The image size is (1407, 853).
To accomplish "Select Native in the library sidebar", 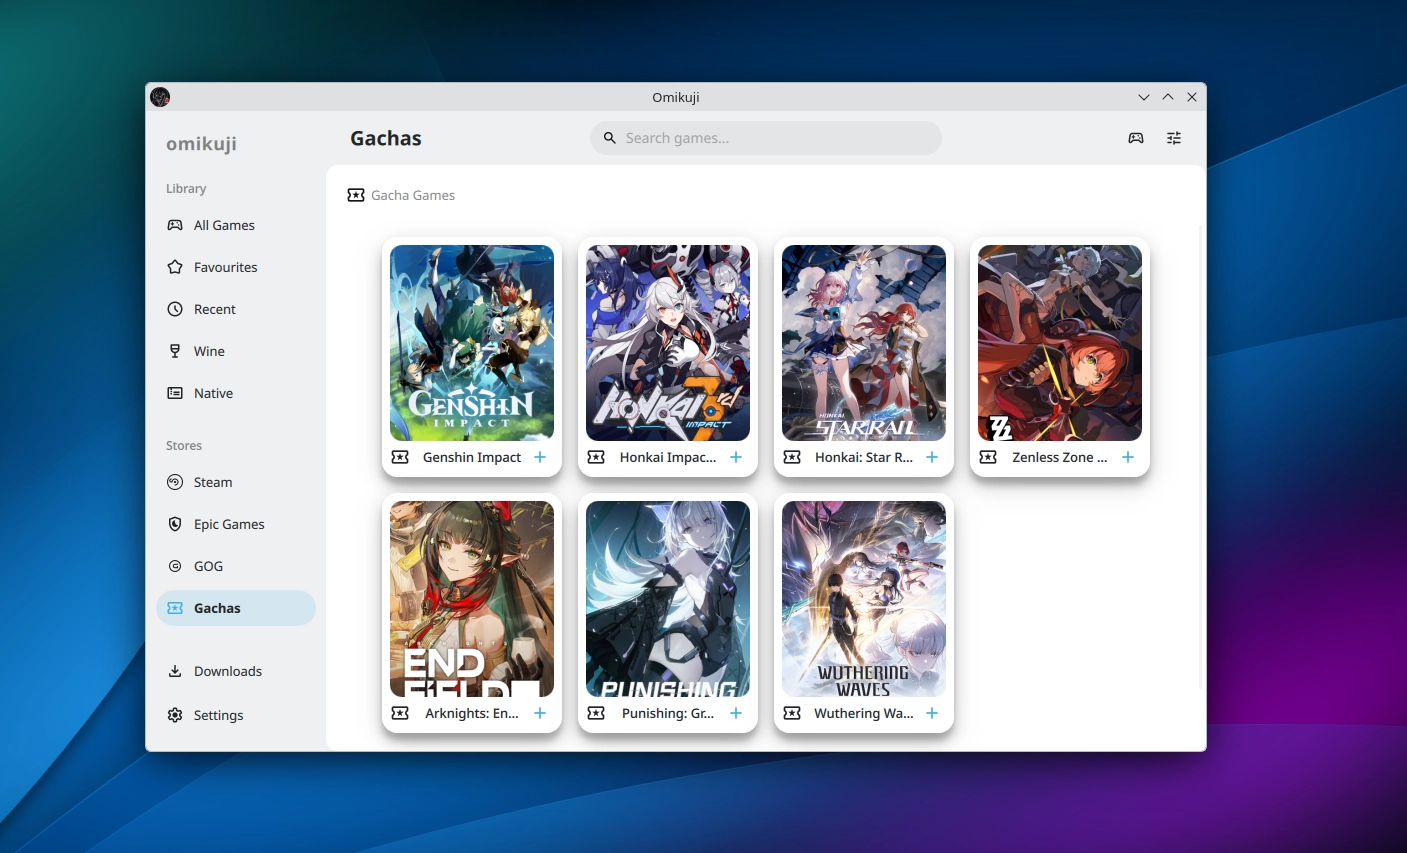I will coord(236,393).
